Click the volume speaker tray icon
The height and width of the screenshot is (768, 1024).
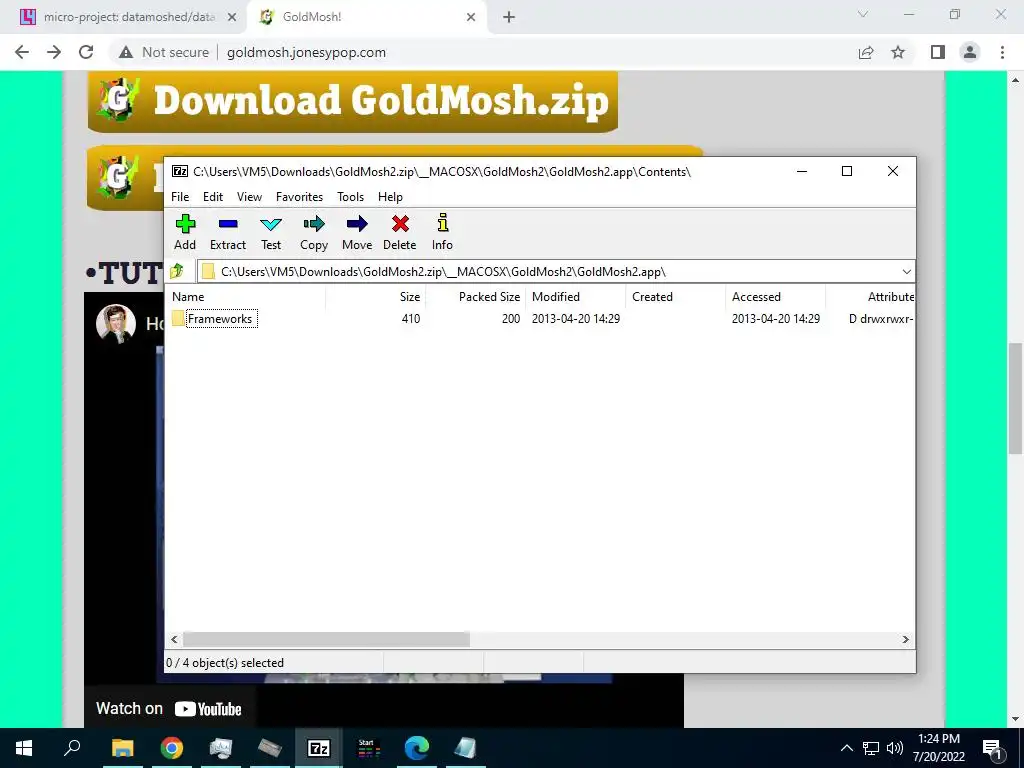tap(895, 748)
